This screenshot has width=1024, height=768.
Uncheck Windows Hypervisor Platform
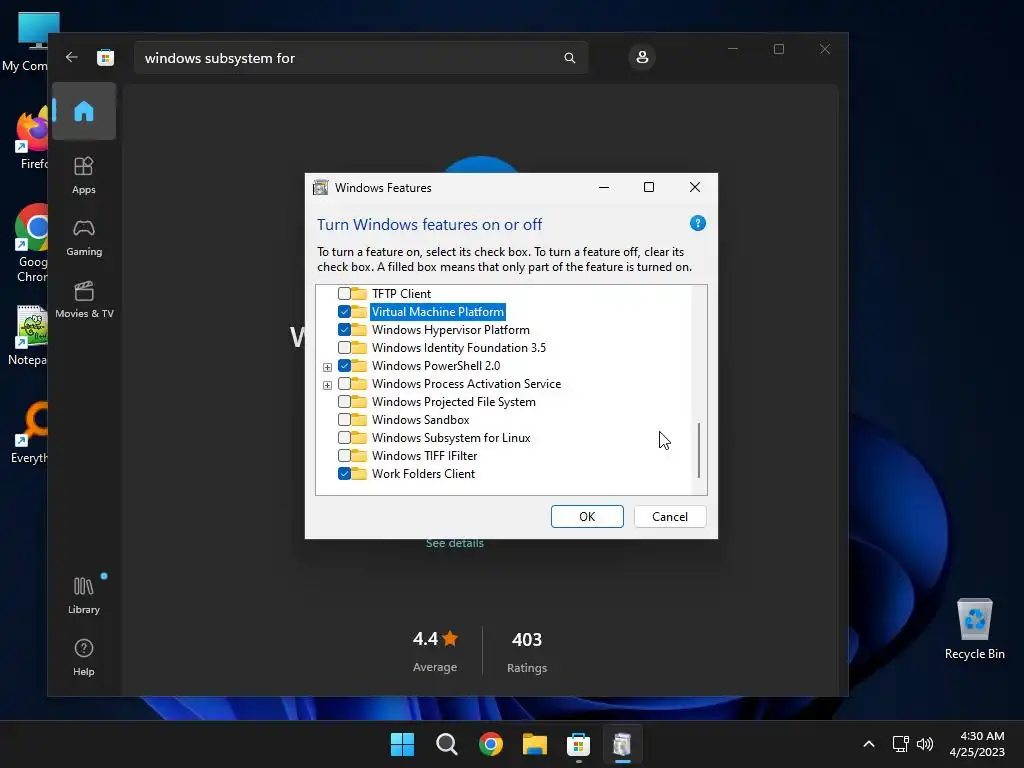click(344, 330)
